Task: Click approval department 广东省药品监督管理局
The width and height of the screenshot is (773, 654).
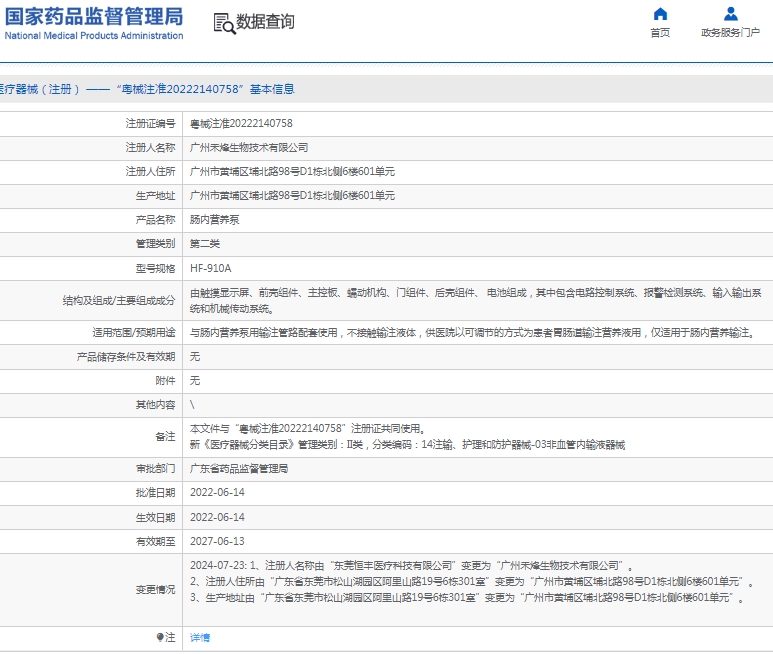Action: [239, 468]
